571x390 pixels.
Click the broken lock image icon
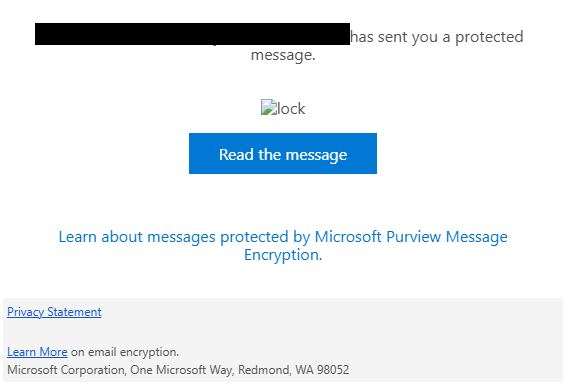click(x=269, y=107)
